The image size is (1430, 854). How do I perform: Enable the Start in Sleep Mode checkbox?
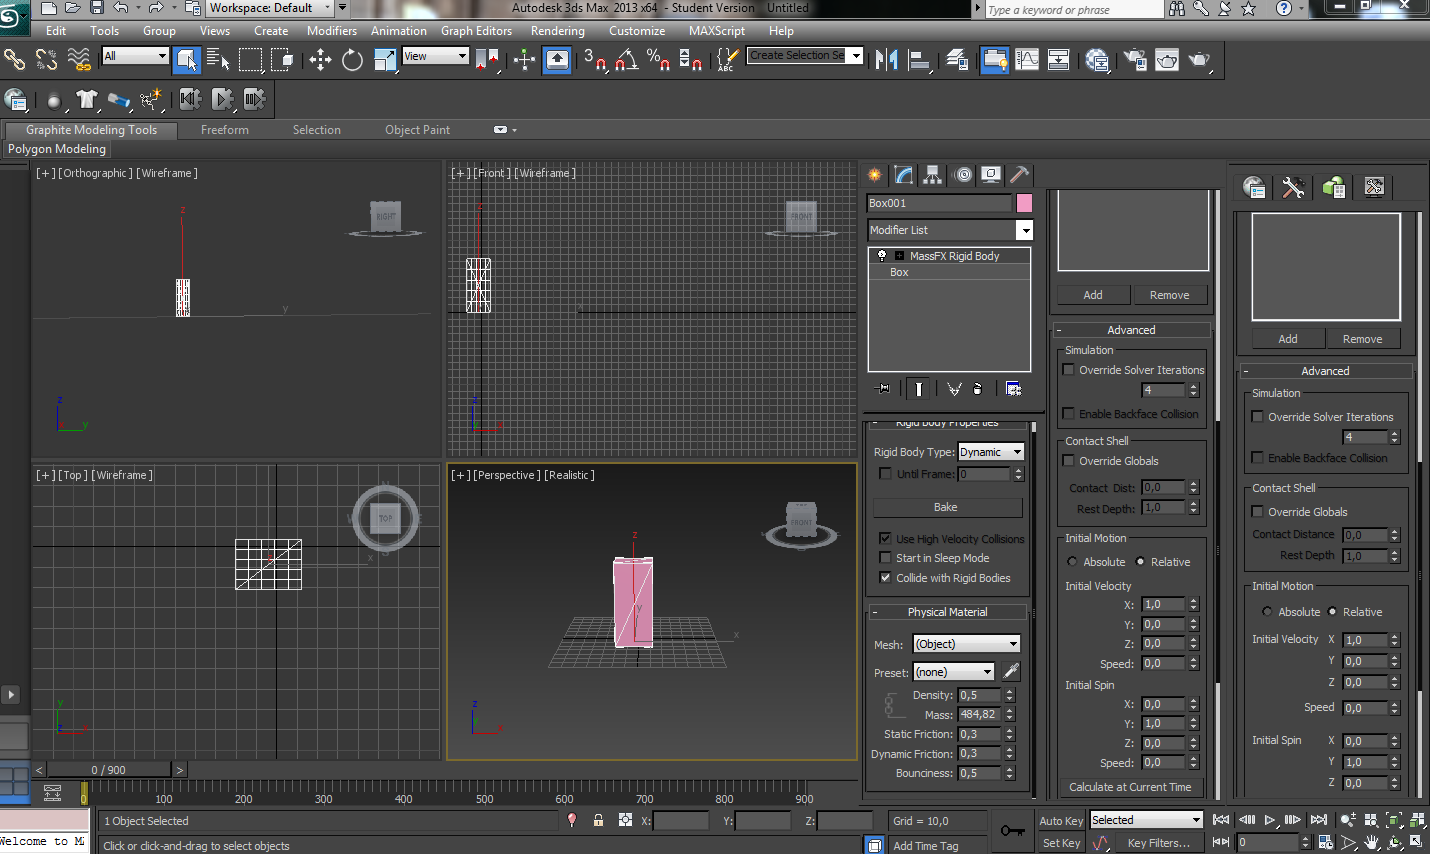[x=885, y=558]
